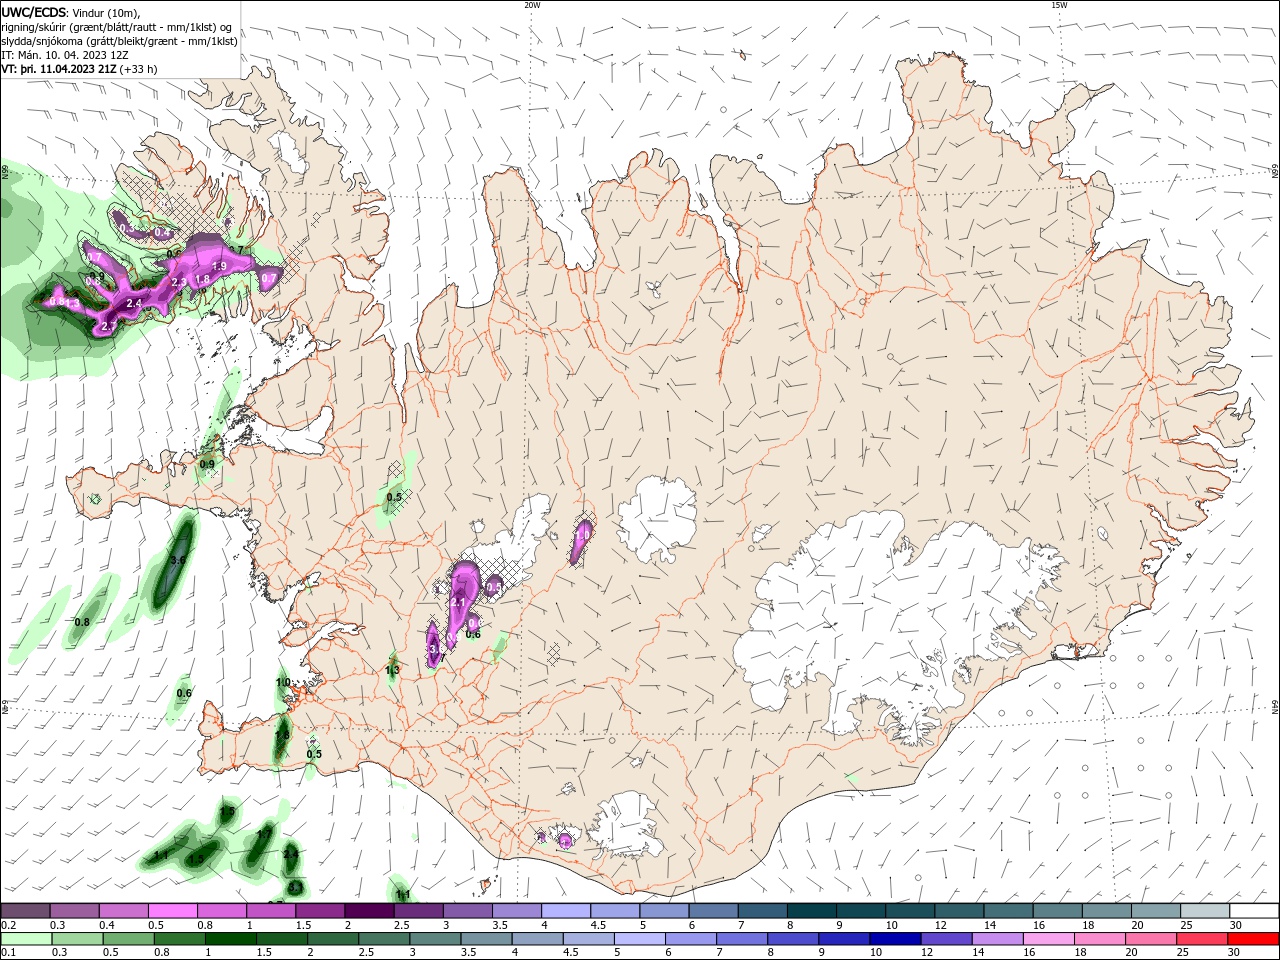Click the 1.8 rain value on Reykjanes
The height and width of the screenshot is (960, 1280).
tap(282, 735)
